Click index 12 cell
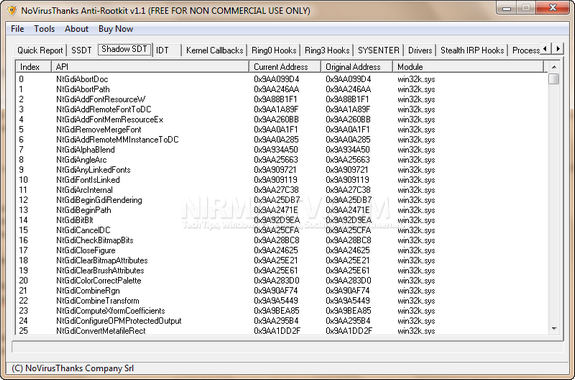 tap(23, 200)
